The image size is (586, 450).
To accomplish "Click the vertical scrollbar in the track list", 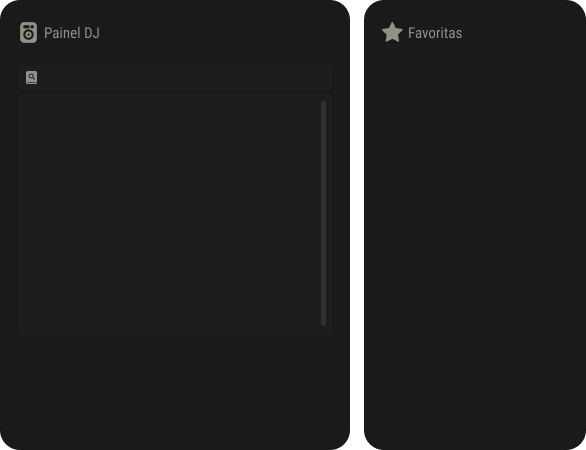I will 324,213.
